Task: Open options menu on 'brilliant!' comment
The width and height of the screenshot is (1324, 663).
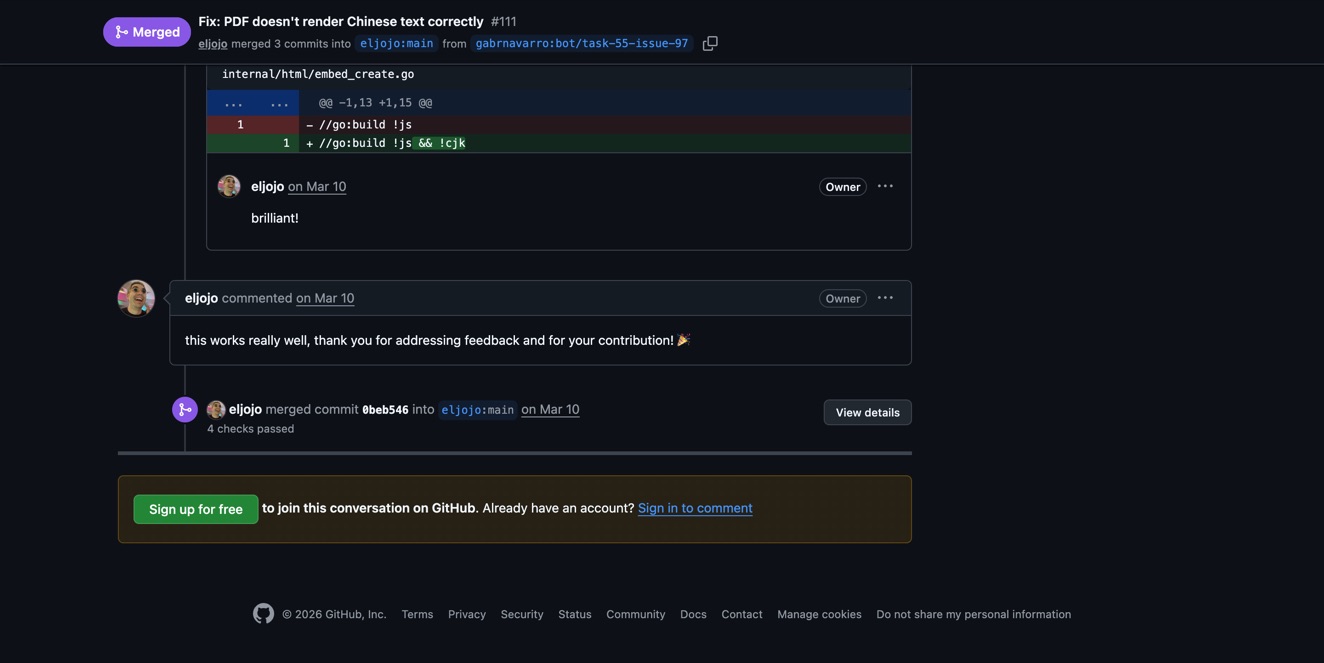Action: 885,187
